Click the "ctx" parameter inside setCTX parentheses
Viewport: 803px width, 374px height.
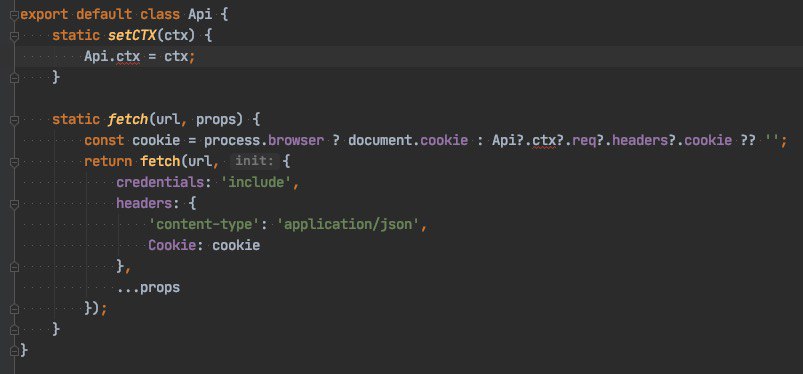[176, 36]
